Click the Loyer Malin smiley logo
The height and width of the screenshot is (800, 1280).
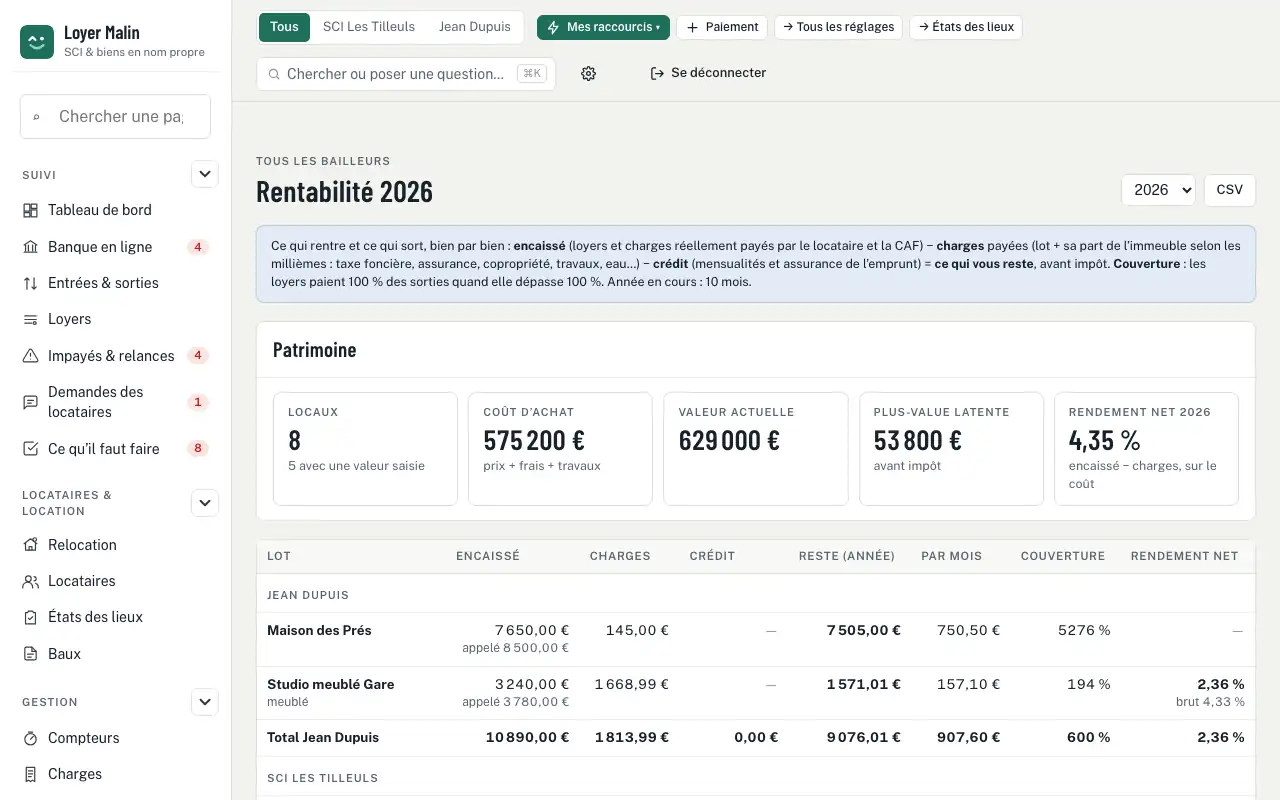pyautogui.click(x=37, y=42)
